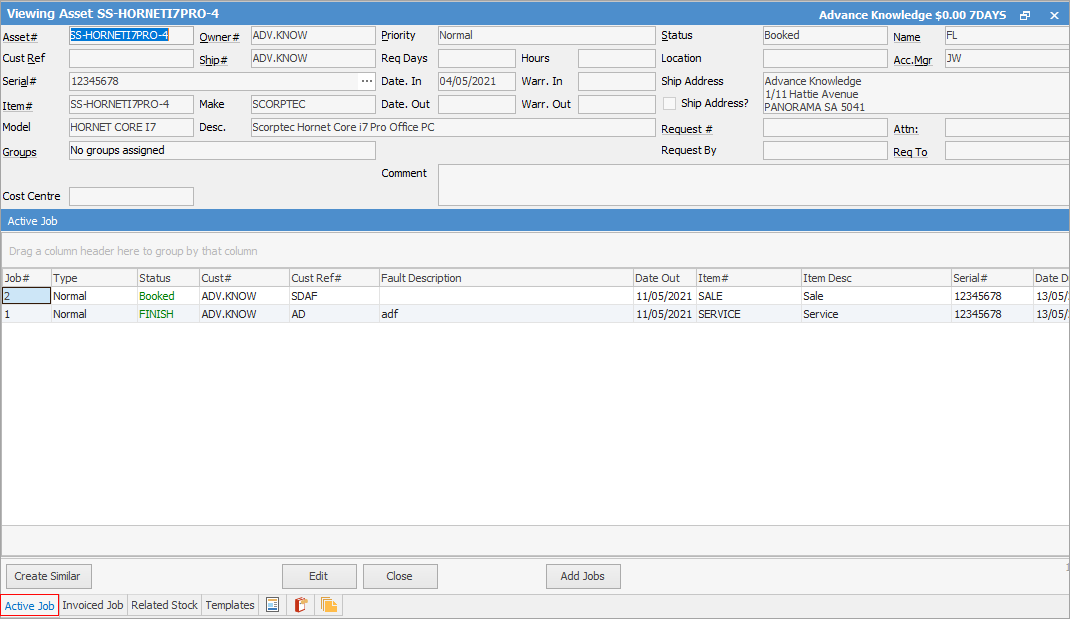
Task: Enable the Ship Address? checkbox
Action: [x=668, y=103]
